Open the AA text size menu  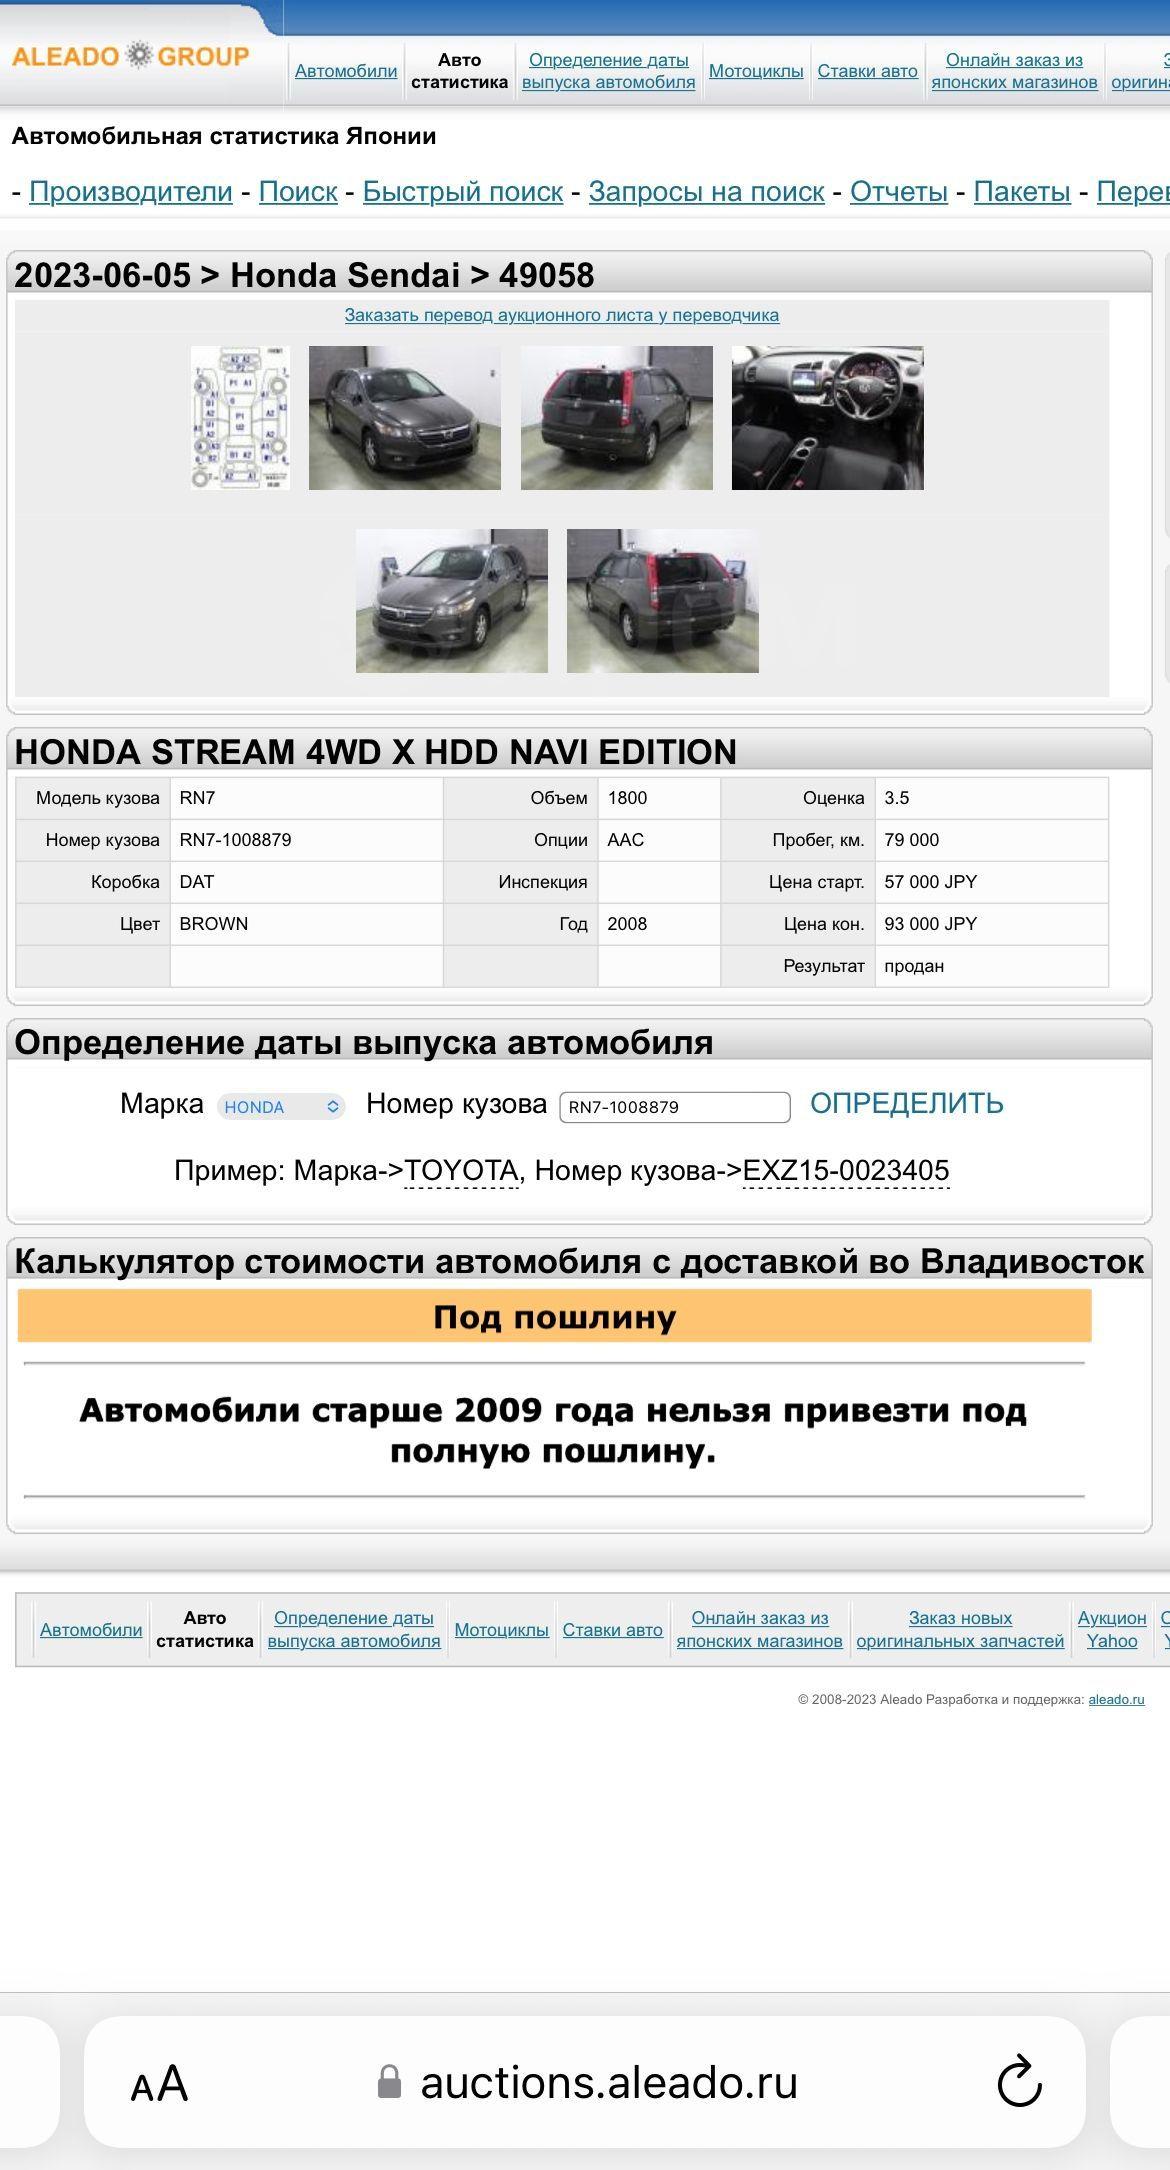(x=159, y=2084)
